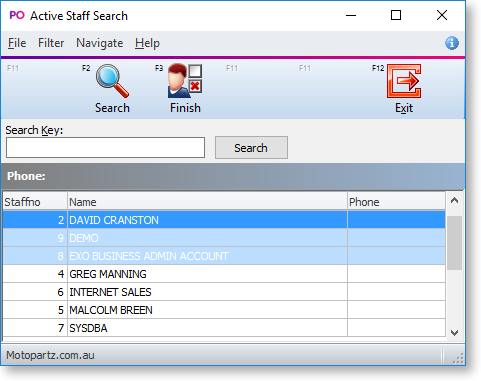Click the vertical scrollbar thumb
The height and width of the screenshot is (381, 481).
[x=454, y=243]
